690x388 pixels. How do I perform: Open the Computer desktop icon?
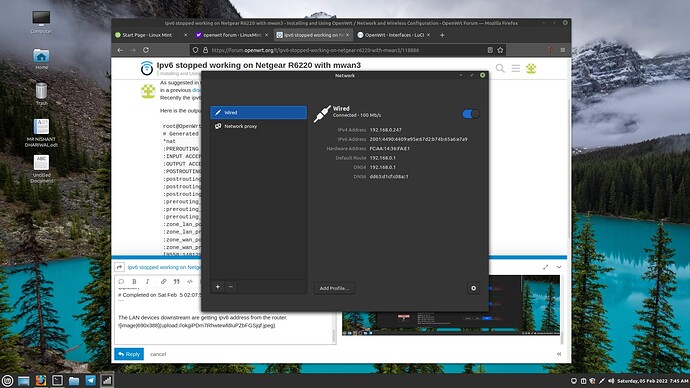pos(41,22)
